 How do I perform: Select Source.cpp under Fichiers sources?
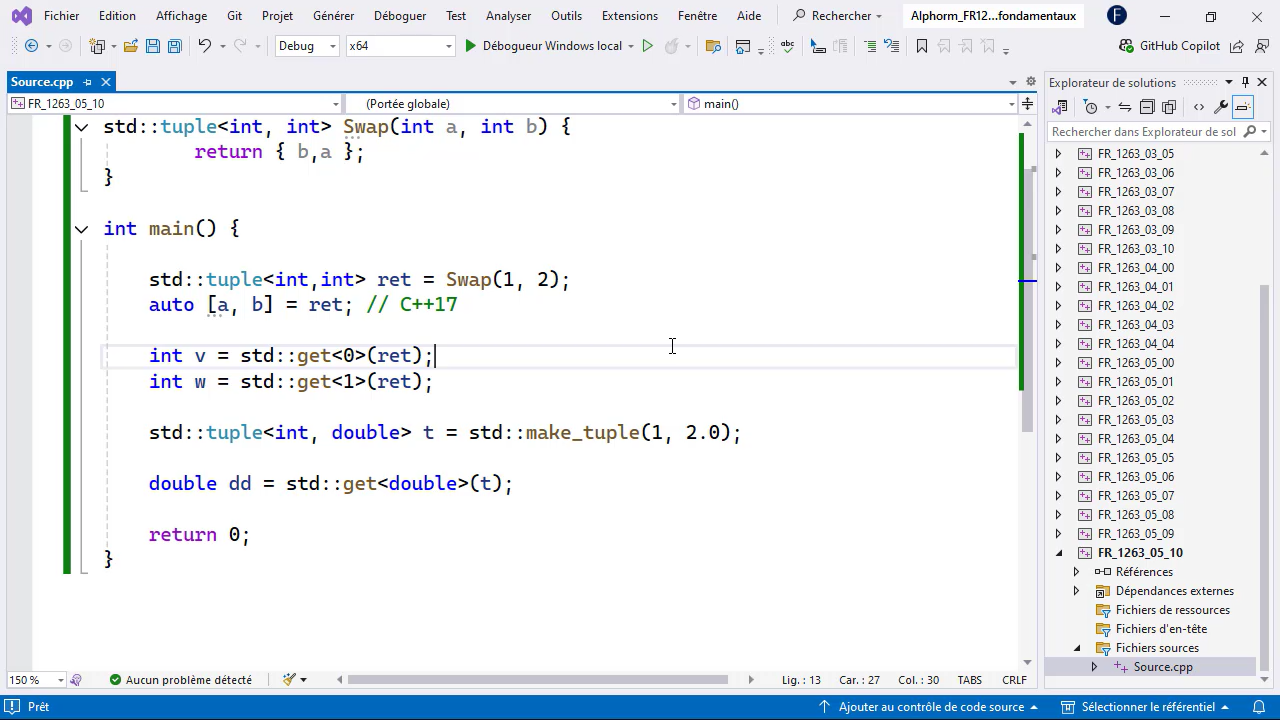[1163, 667]
